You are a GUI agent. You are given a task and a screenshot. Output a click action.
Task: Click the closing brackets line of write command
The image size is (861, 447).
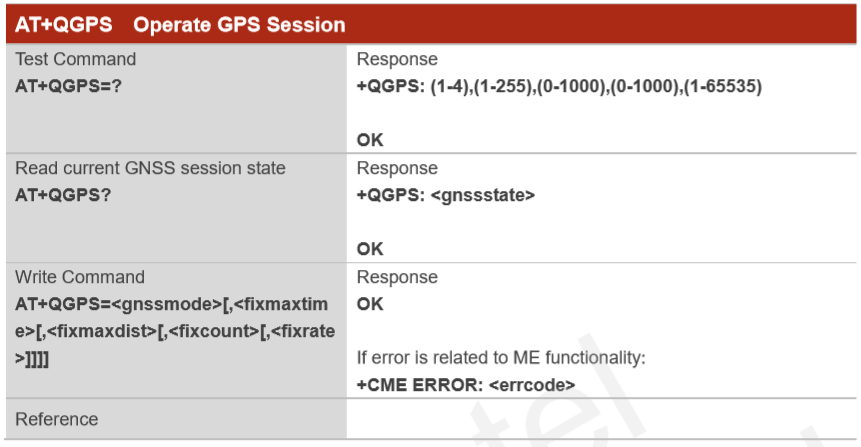32,359
